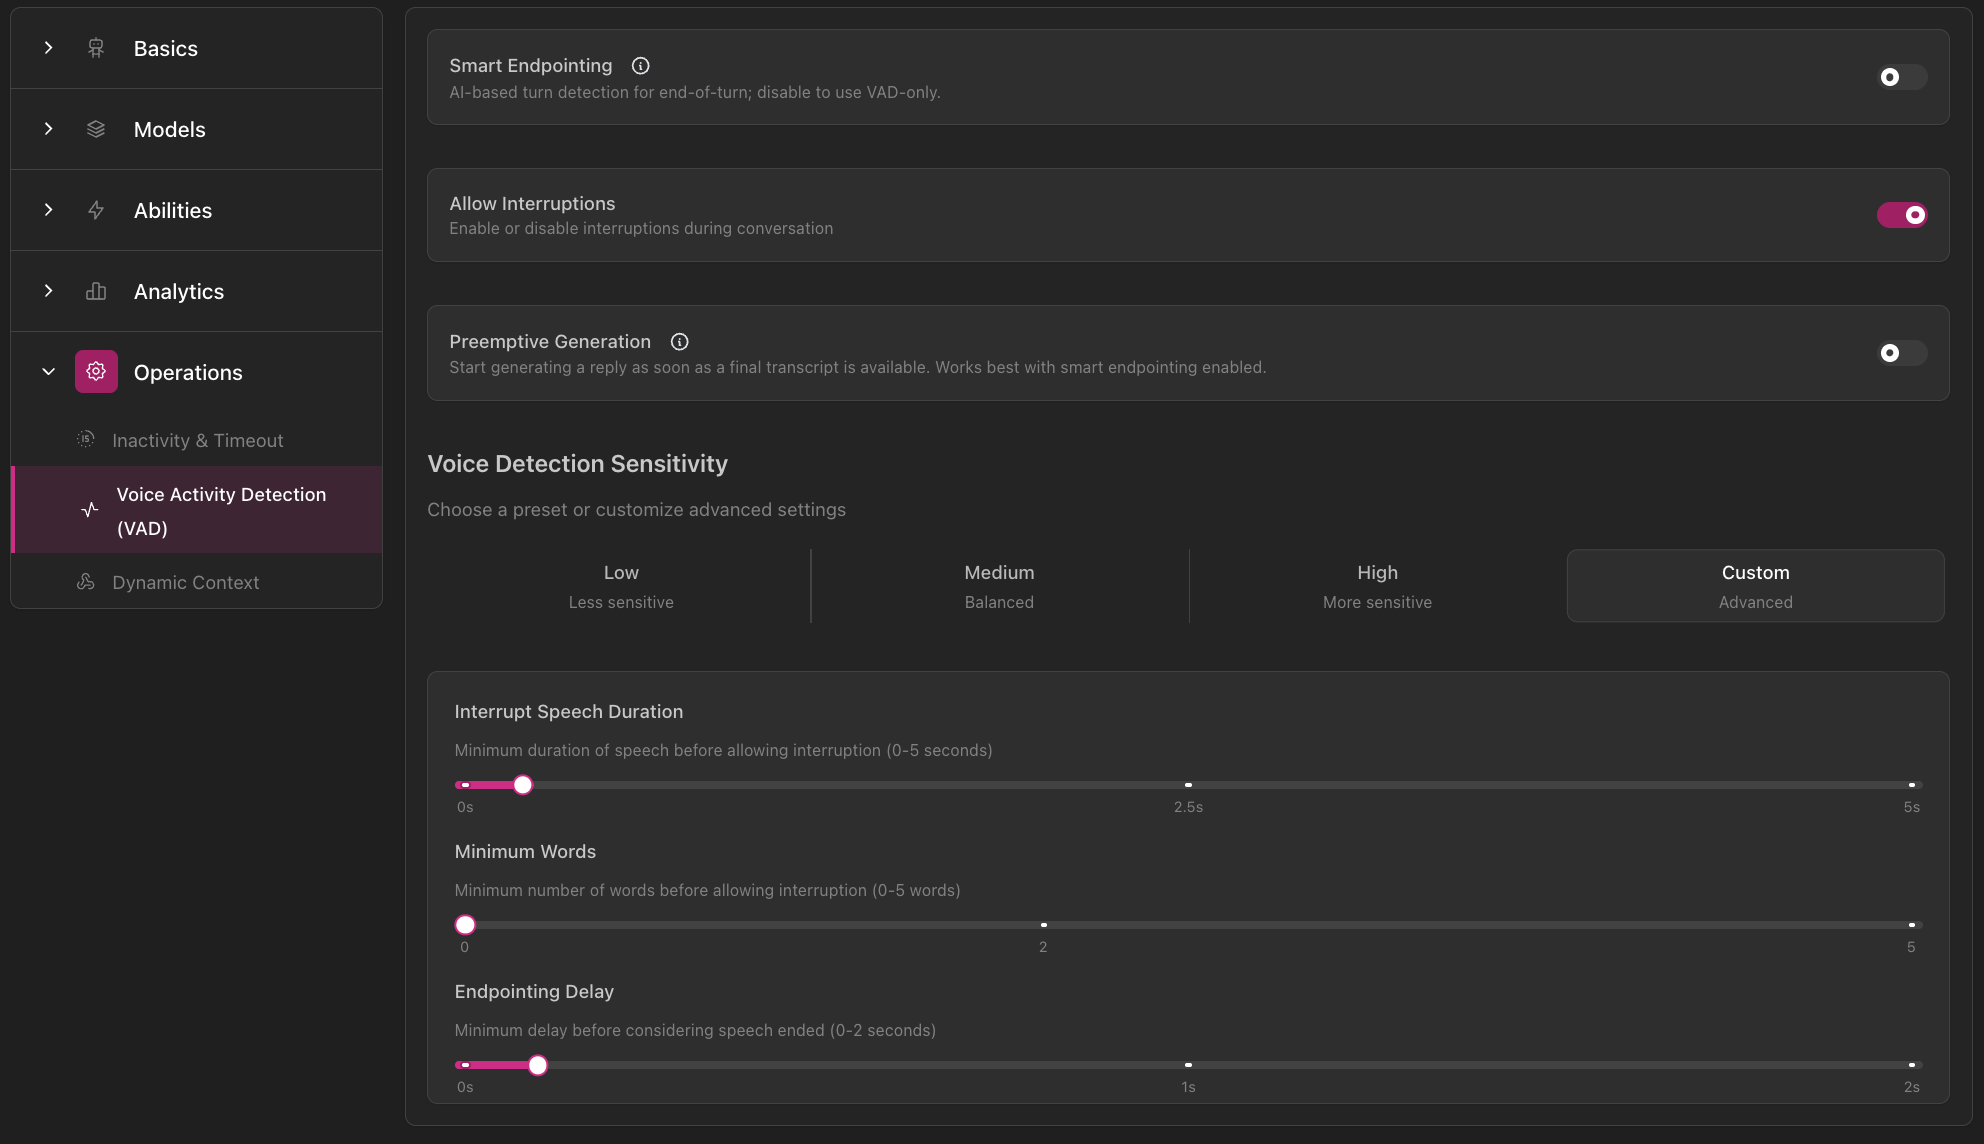Choose the Medium sensitivity preset

coord(999,585)
